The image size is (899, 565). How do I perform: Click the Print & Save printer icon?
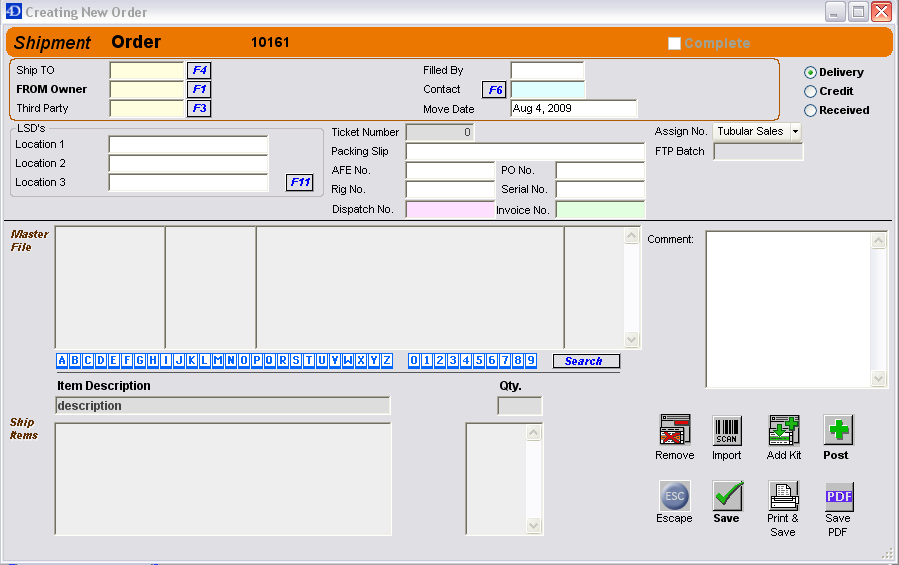point(784,496)
